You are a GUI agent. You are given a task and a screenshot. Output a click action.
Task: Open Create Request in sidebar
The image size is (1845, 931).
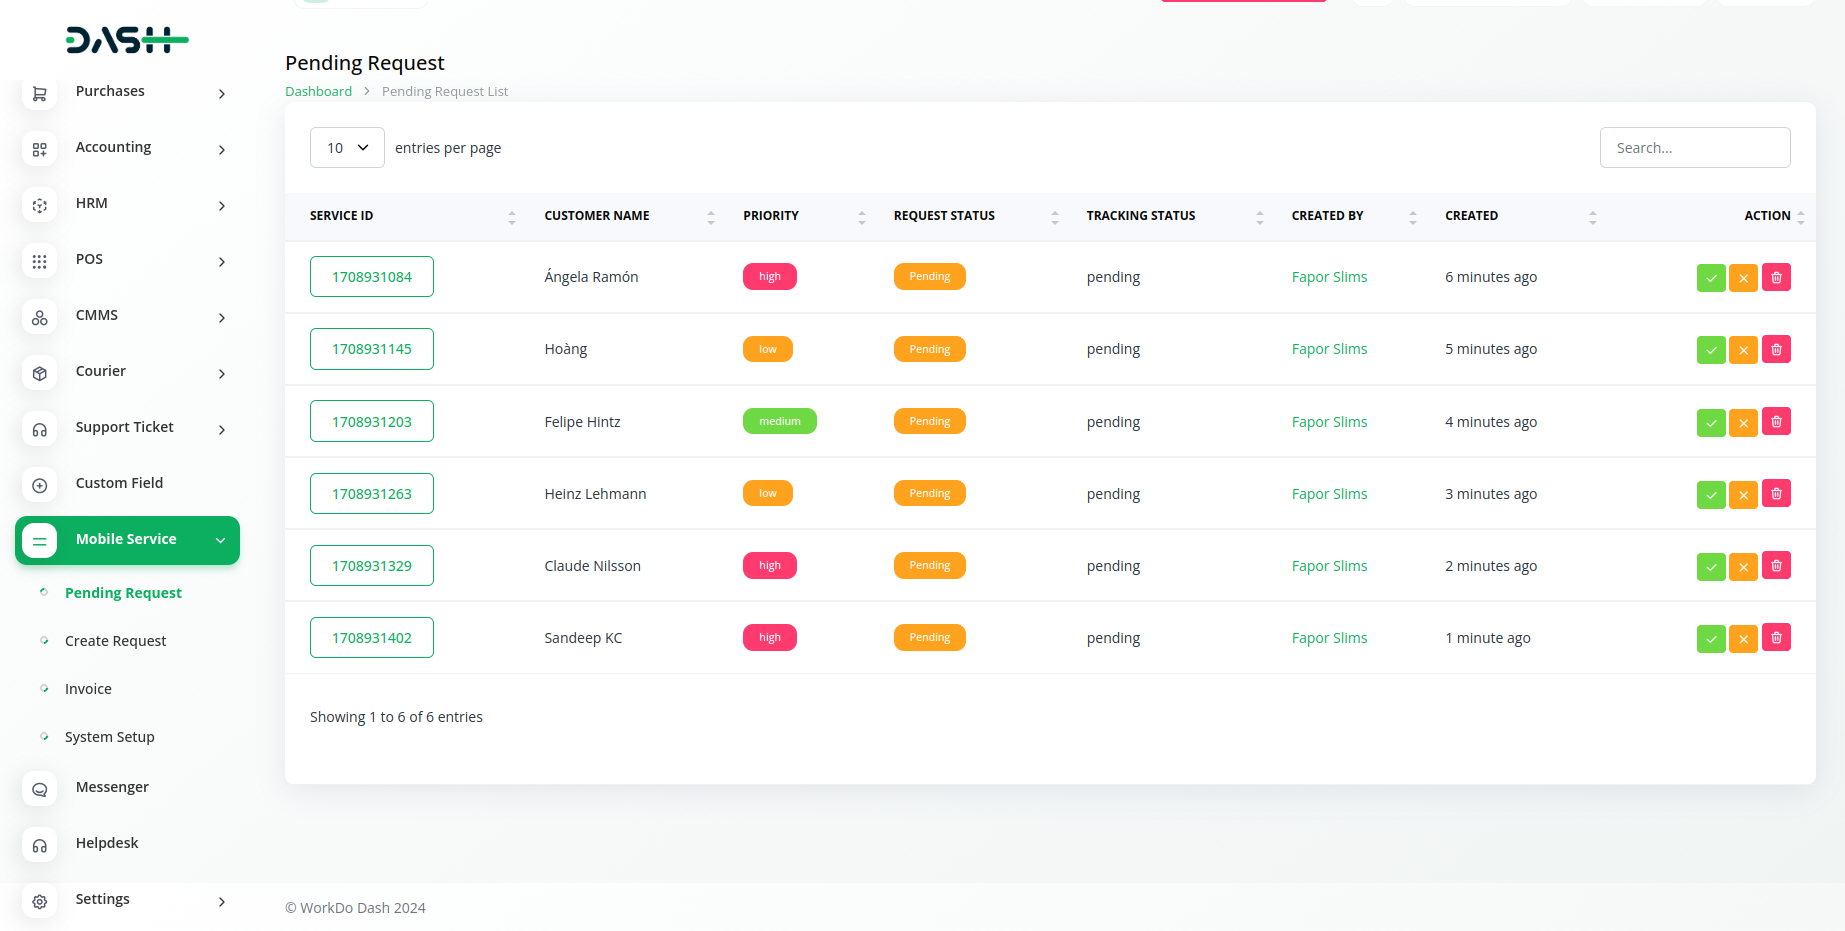tap(115, 641)
